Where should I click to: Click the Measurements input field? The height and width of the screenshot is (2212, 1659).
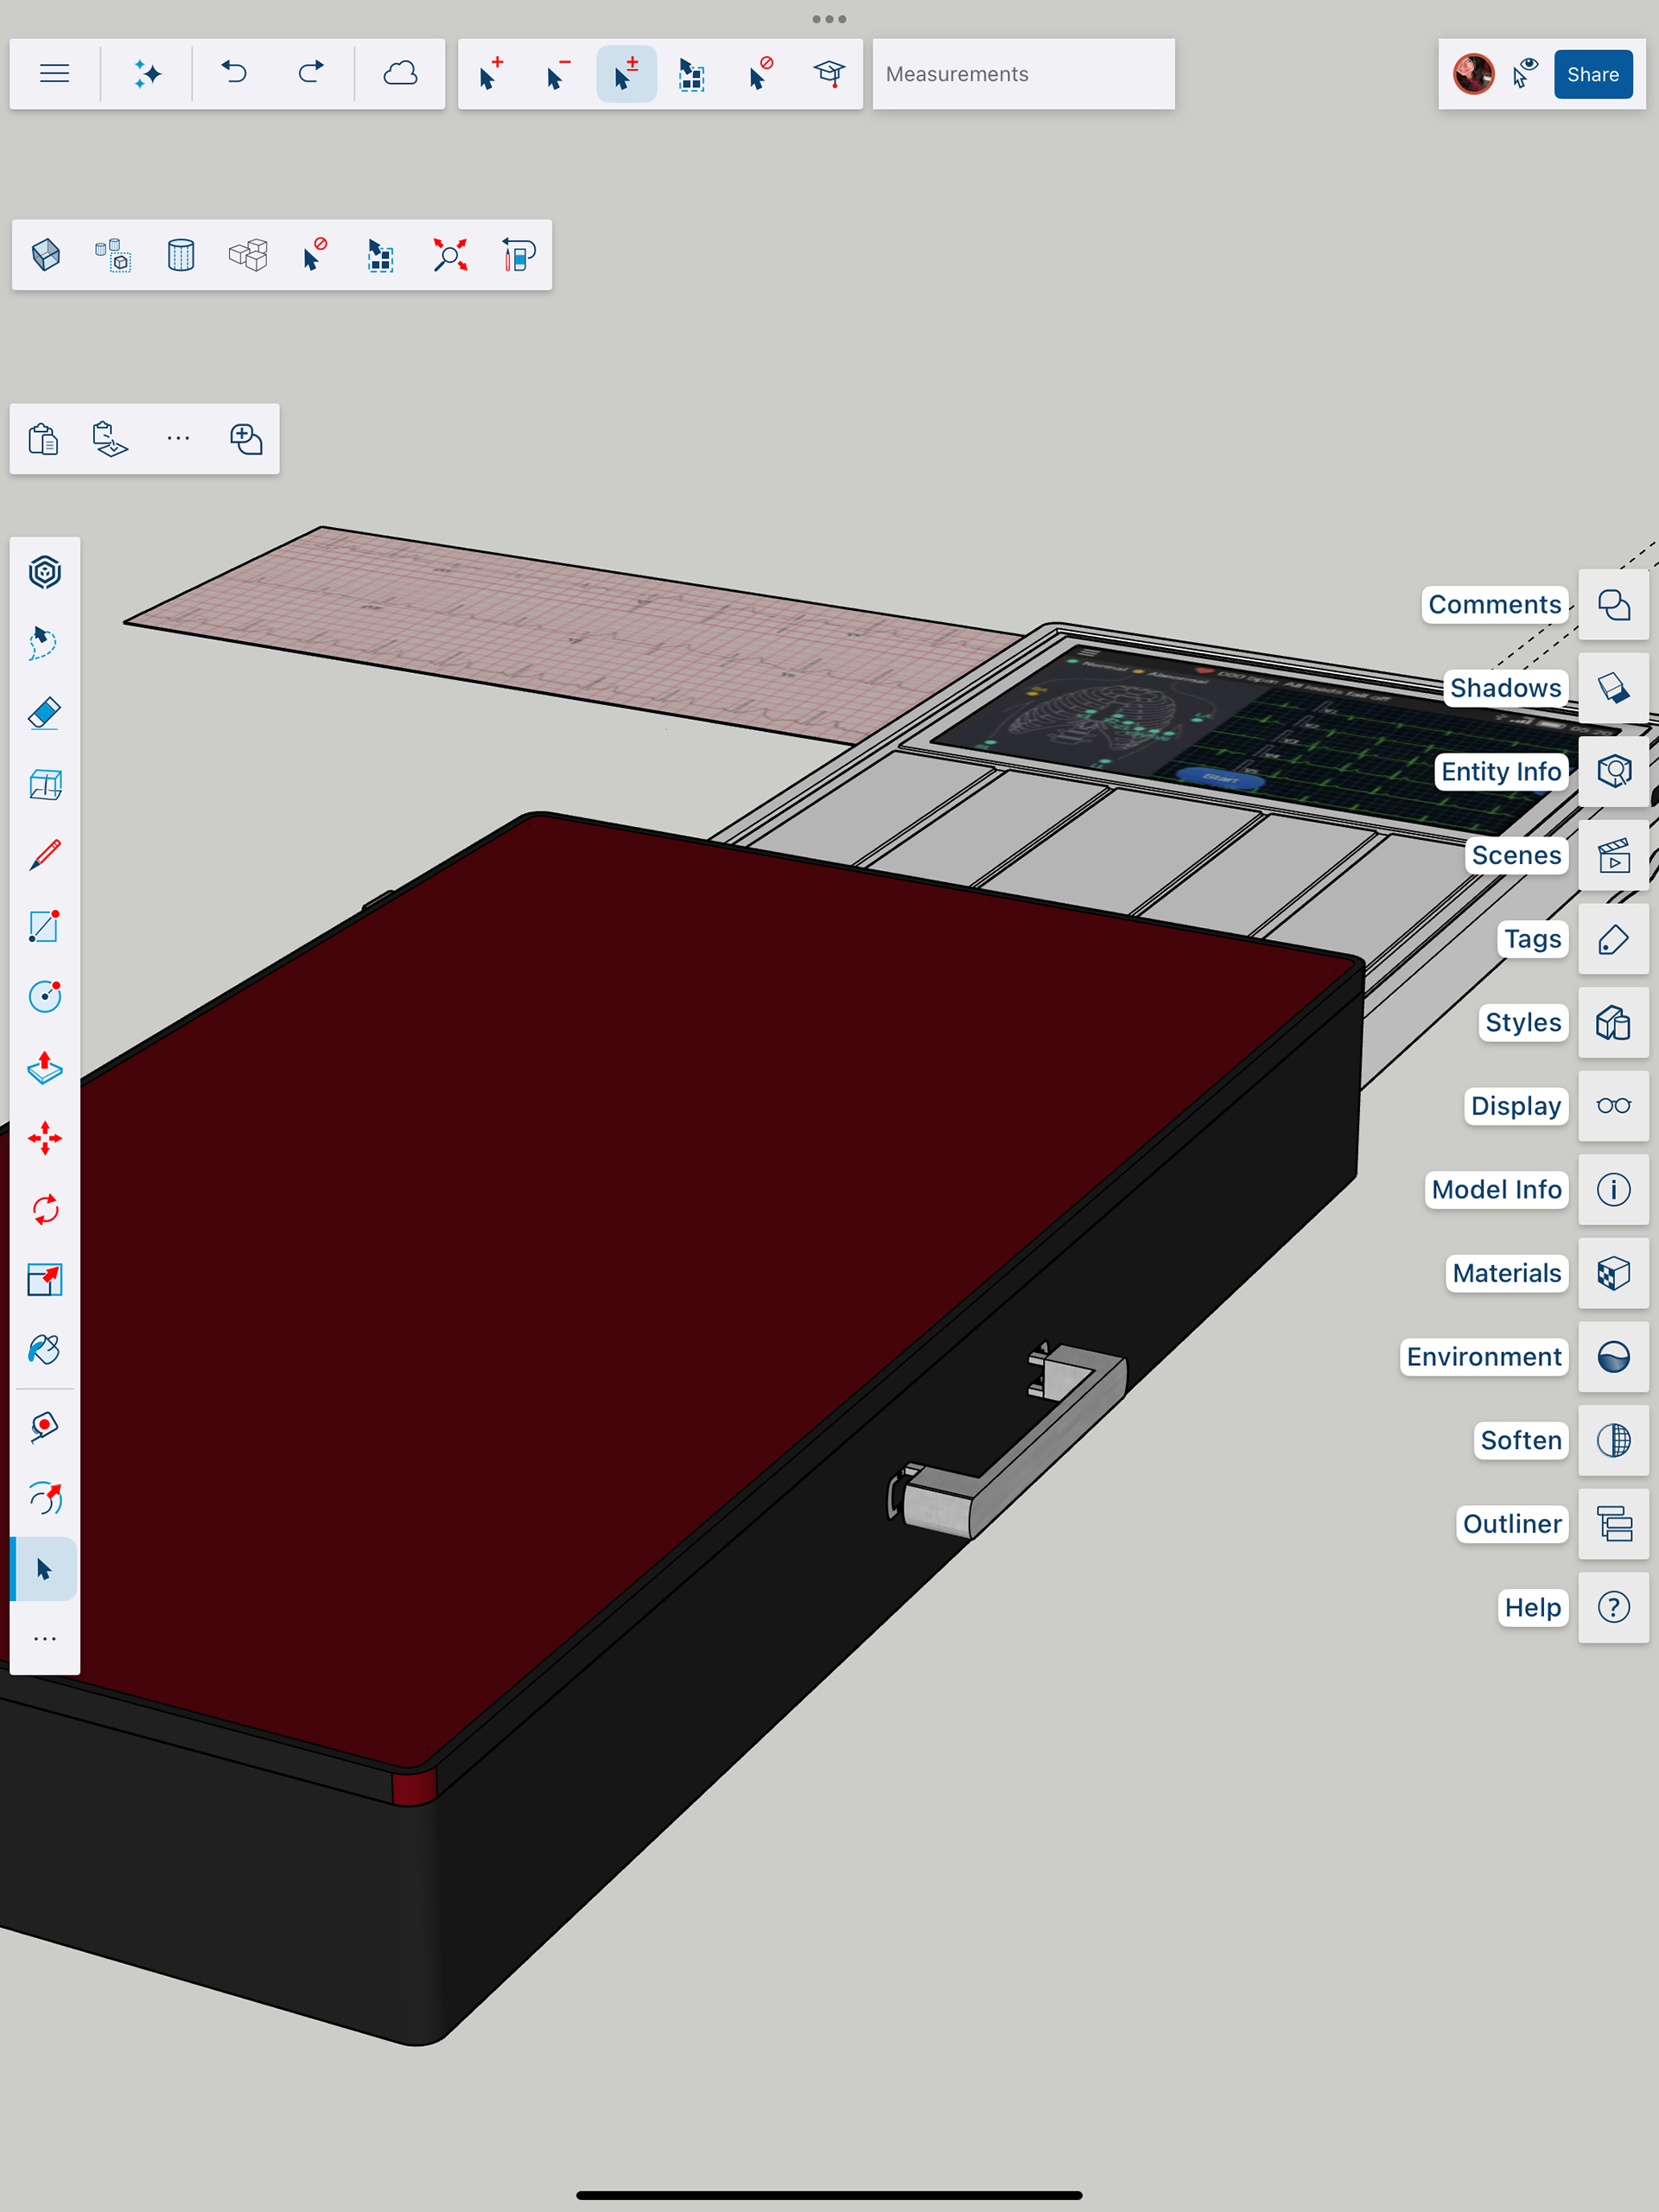(1023, 74)
